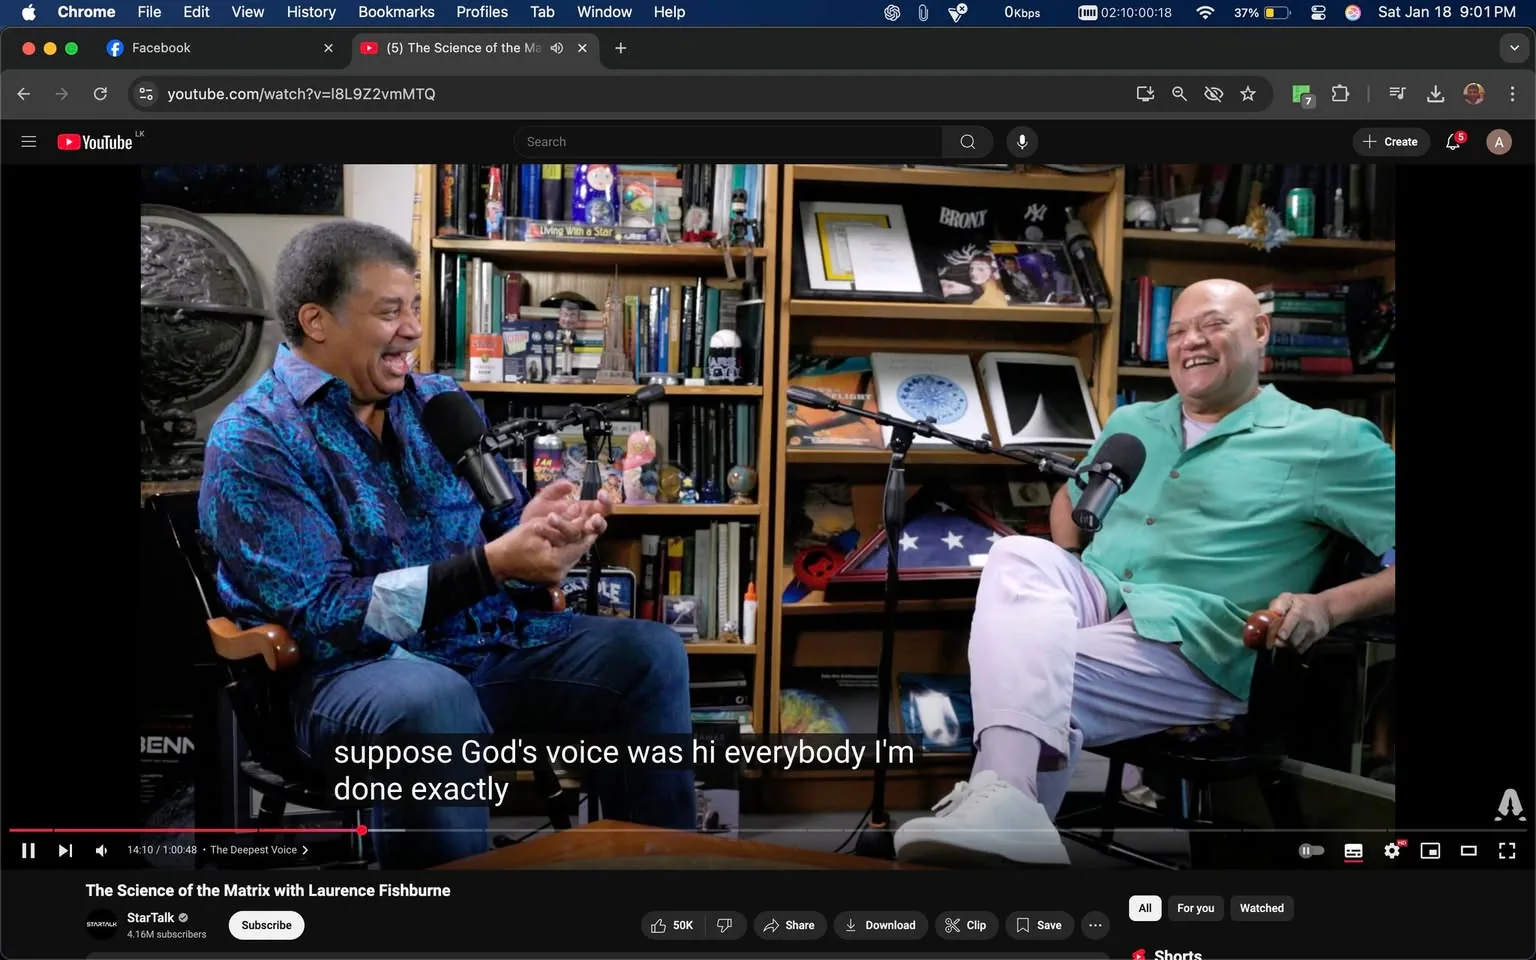The image size is (1536, 960).
Task: Expand the Chrome tab search dropdown
Action: tap(1514, 48)
